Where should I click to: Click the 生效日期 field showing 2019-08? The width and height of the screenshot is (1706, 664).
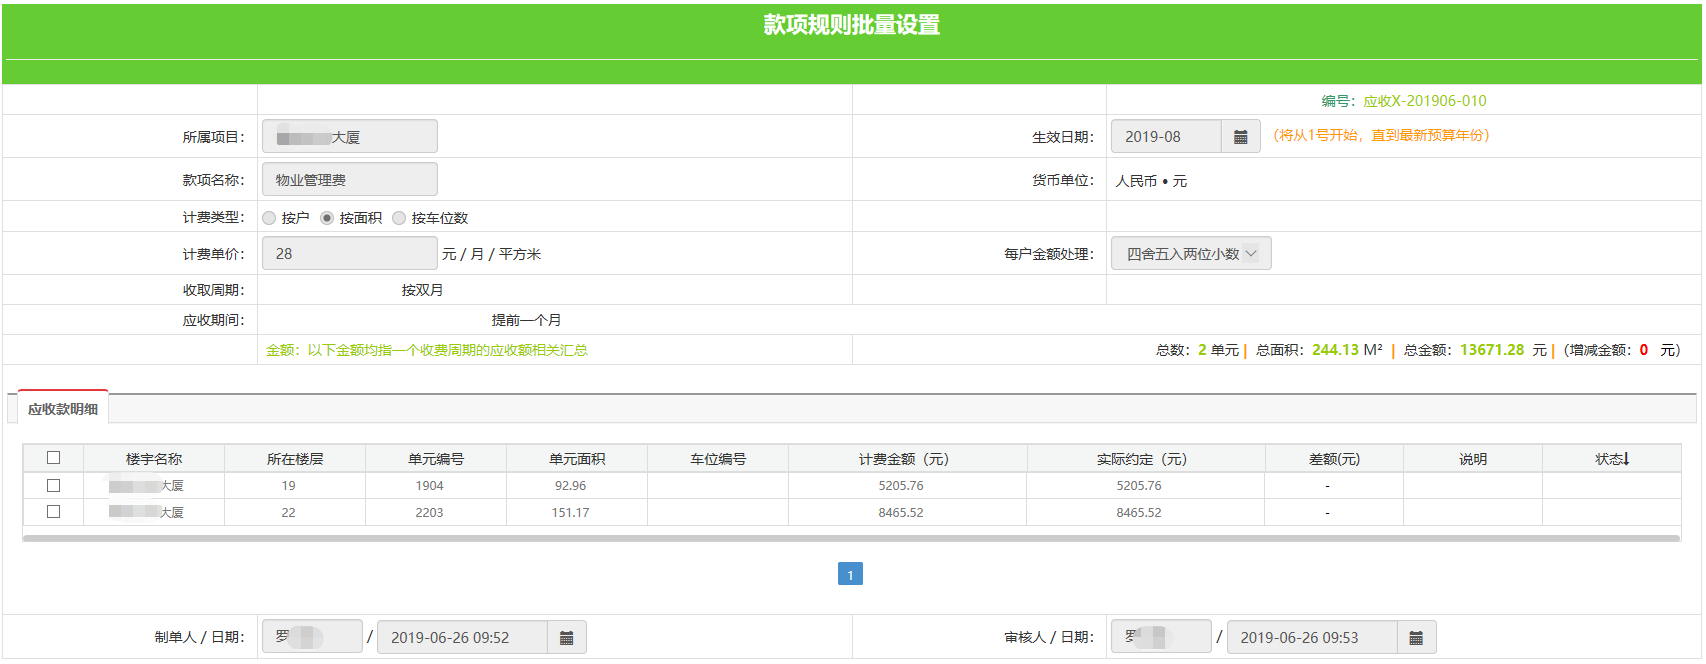coord(1165,137)
